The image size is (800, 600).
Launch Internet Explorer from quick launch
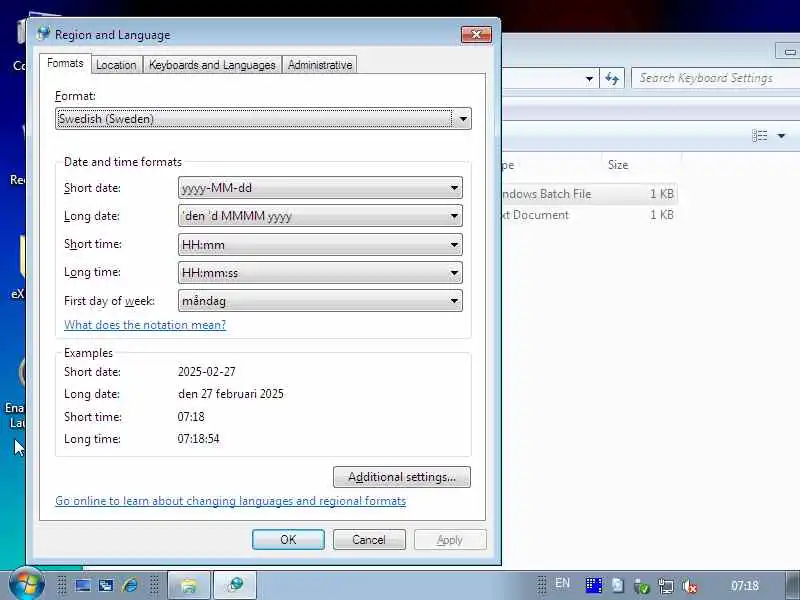pos(130,585)
